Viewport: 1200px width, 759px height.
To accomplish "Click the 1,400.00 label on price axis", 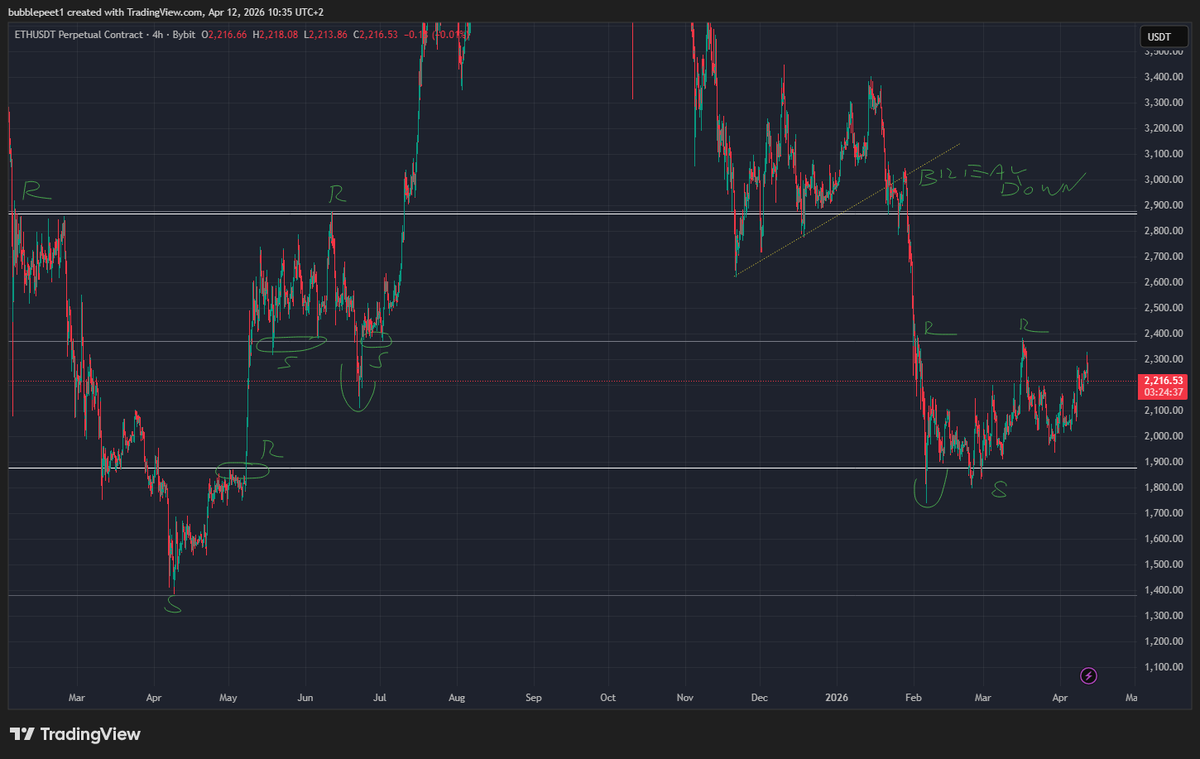I will click(1163, 590).
